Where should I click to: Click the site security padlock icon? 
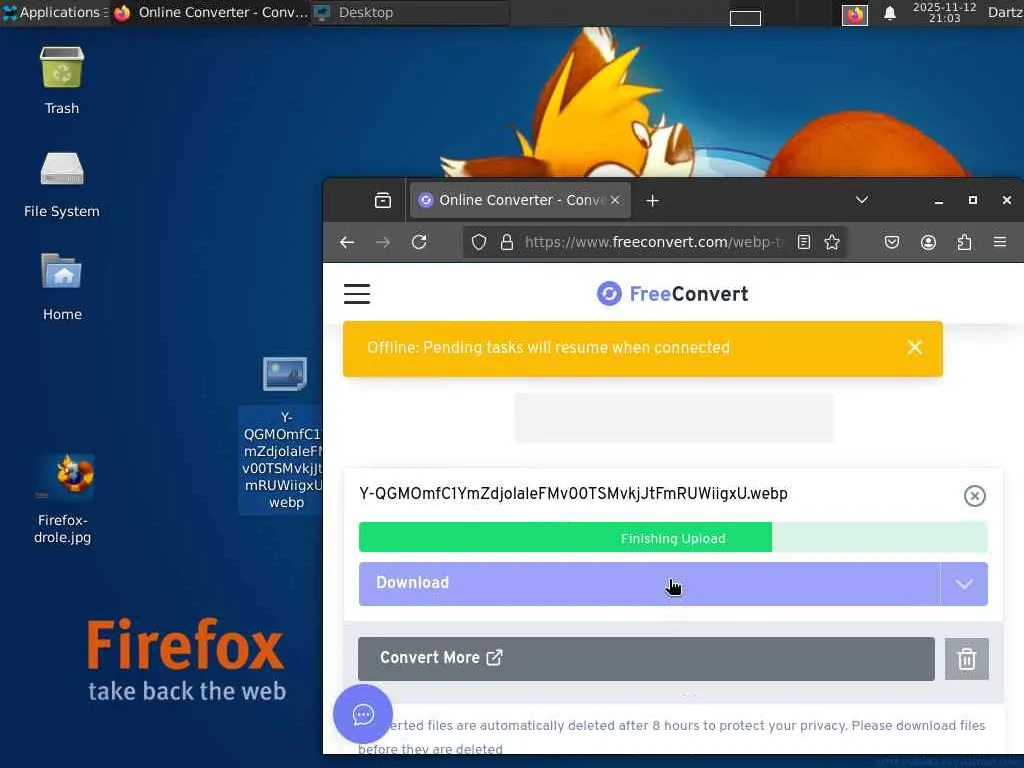point(507,242)
